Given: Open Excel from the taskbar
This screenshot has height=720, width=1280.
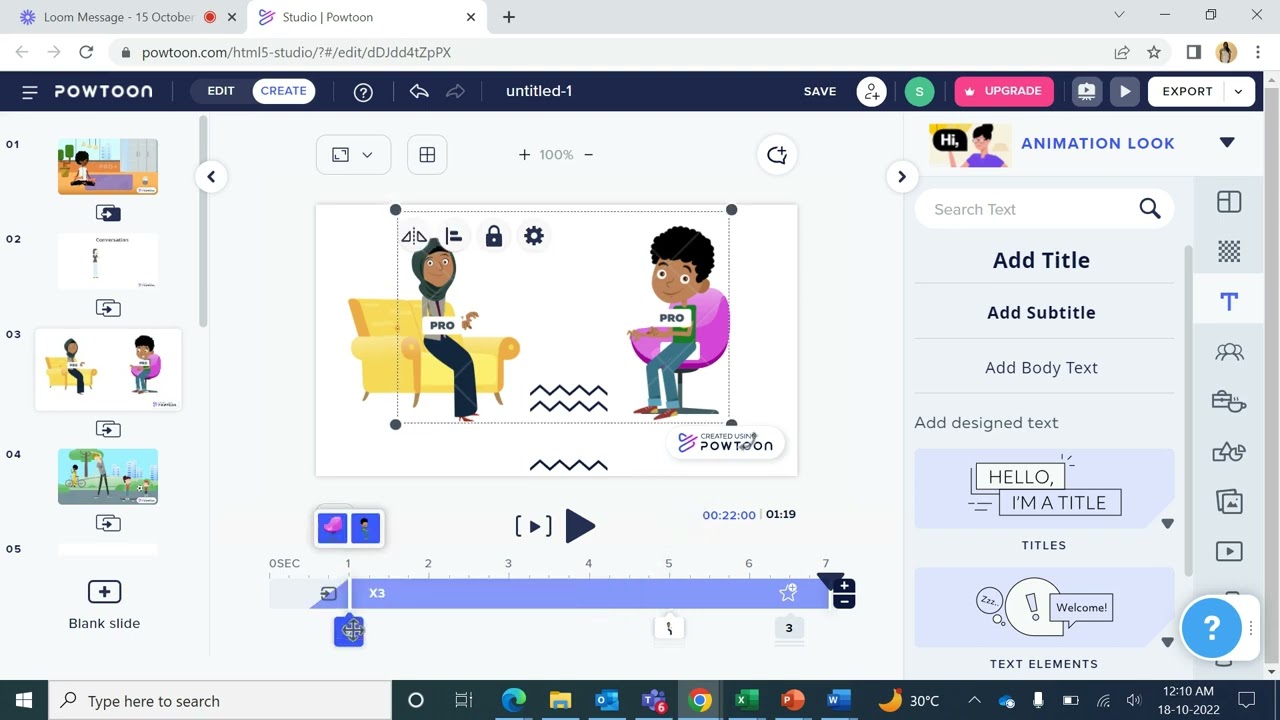Looking at the screenshot, I should point(745,701).
